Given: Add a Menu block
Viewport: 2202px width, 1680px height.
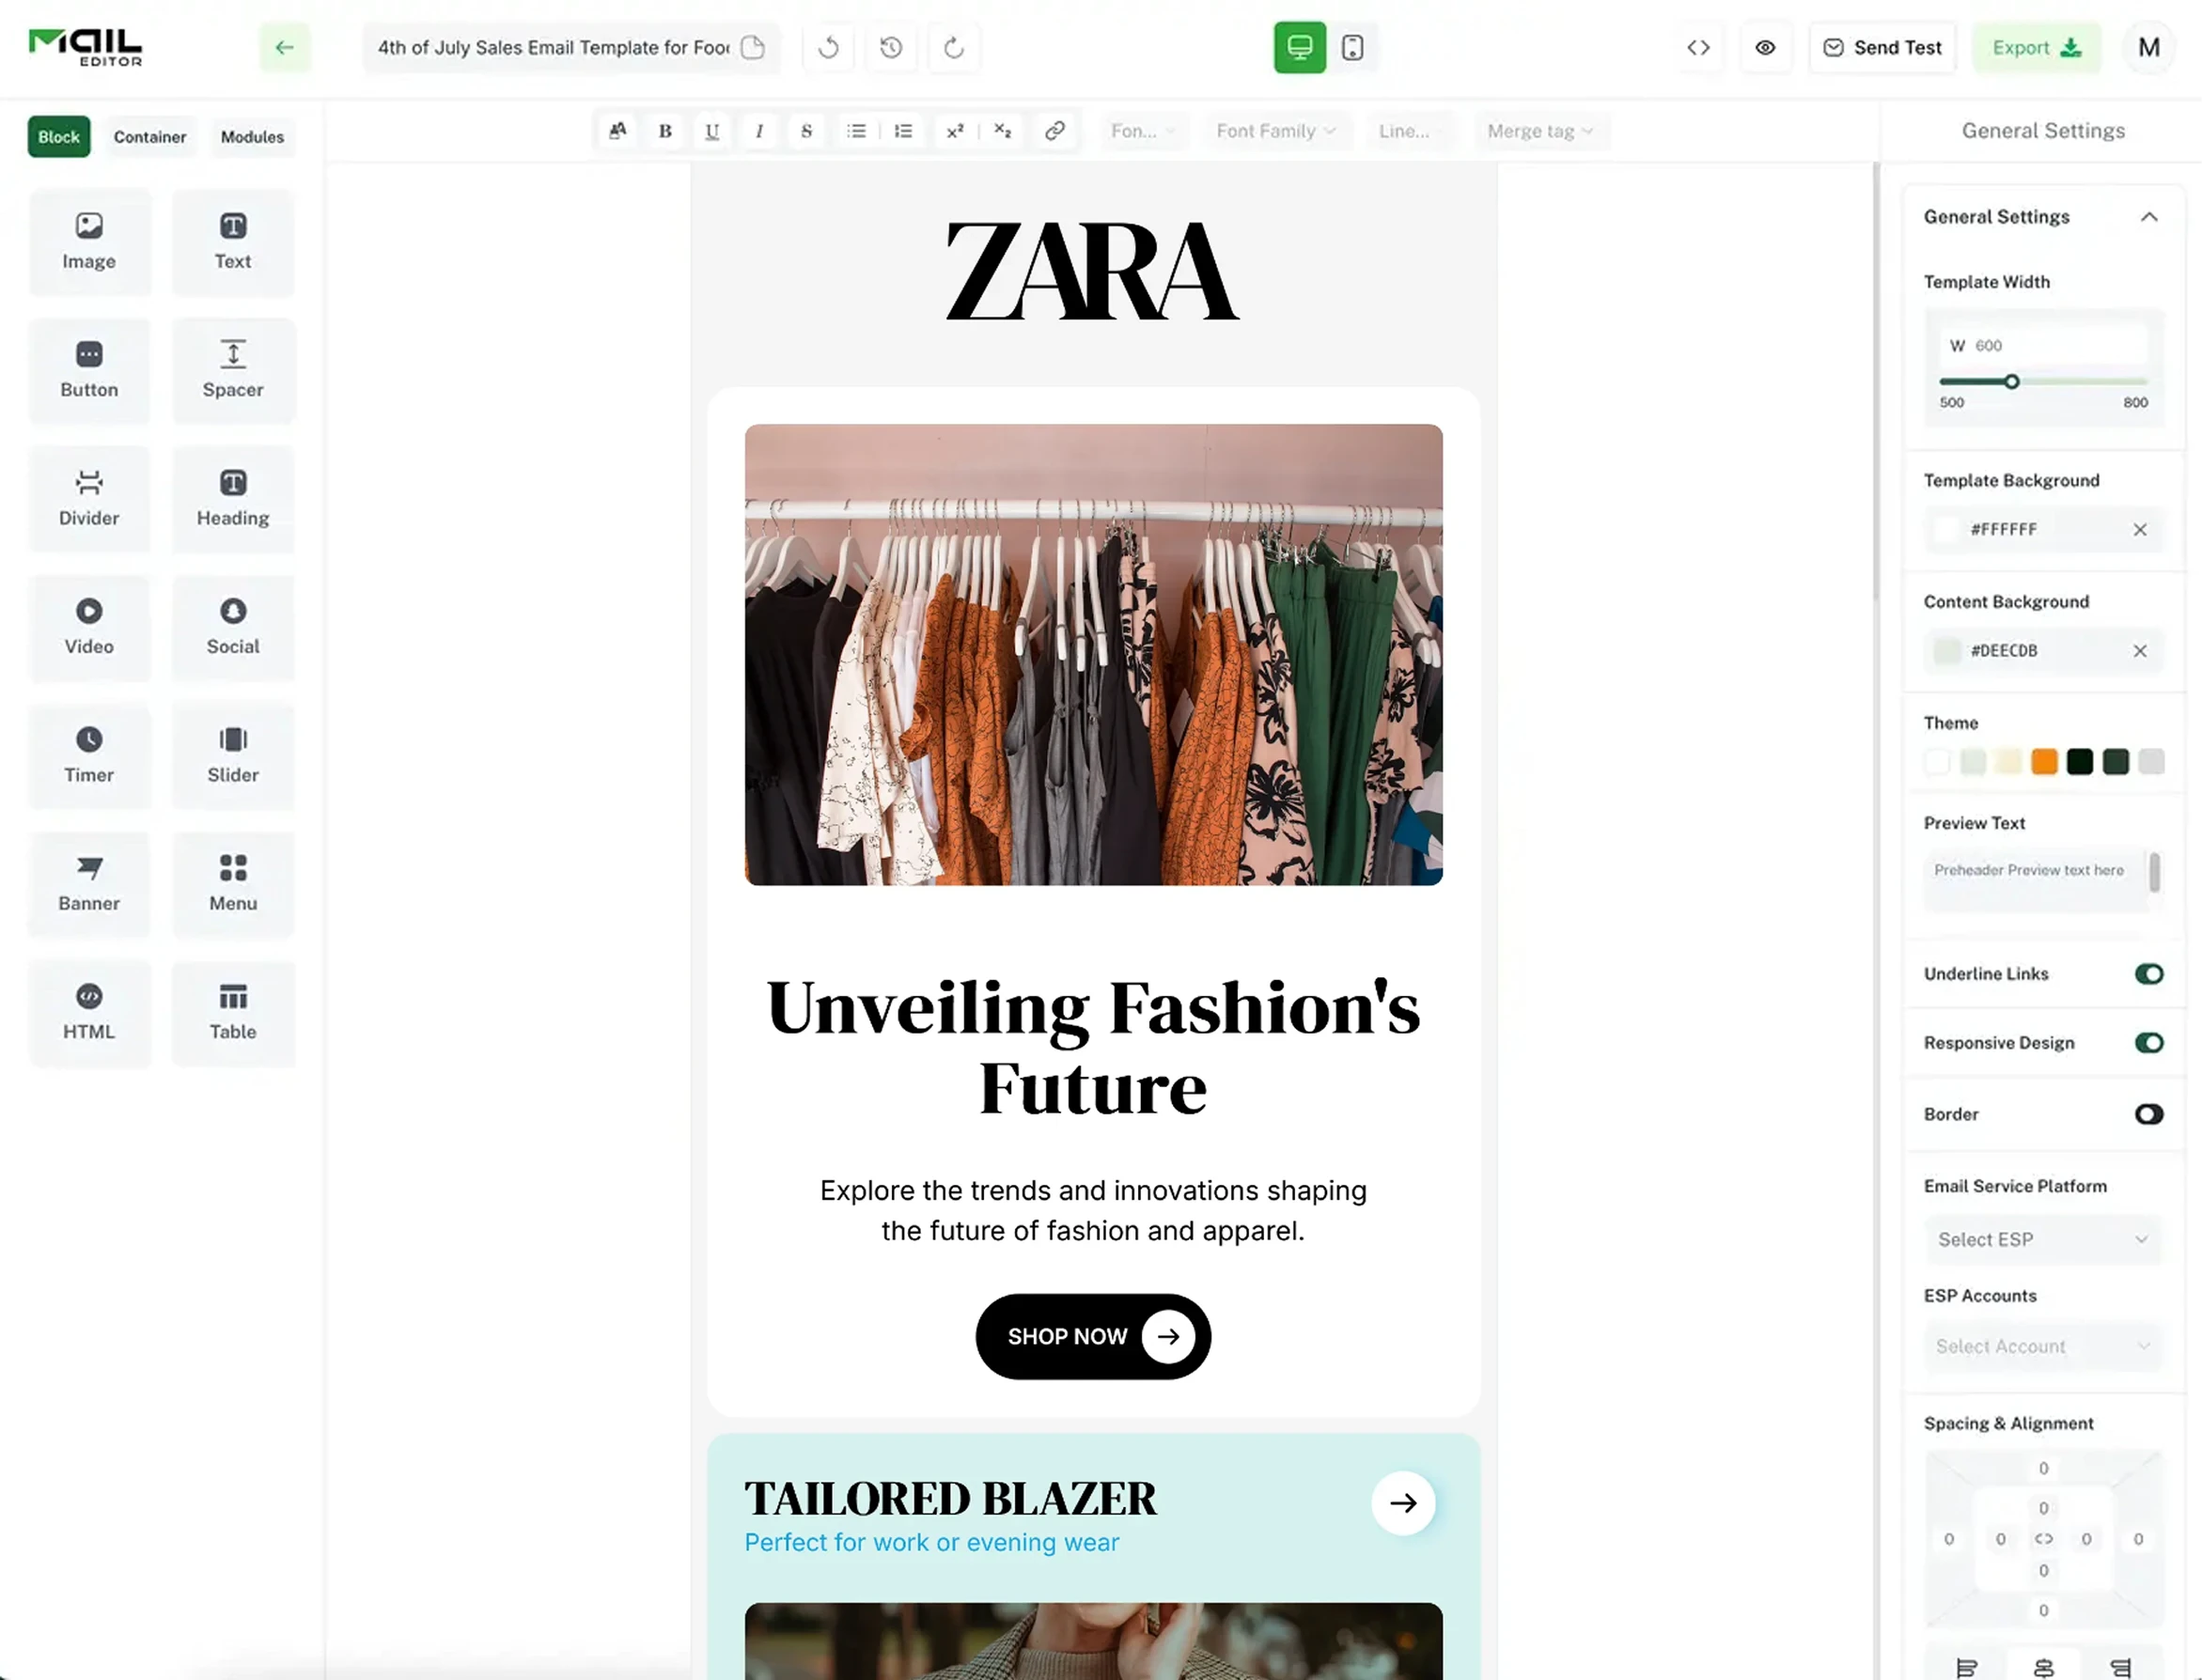Looking at the screenshot, I should (233, 884).
